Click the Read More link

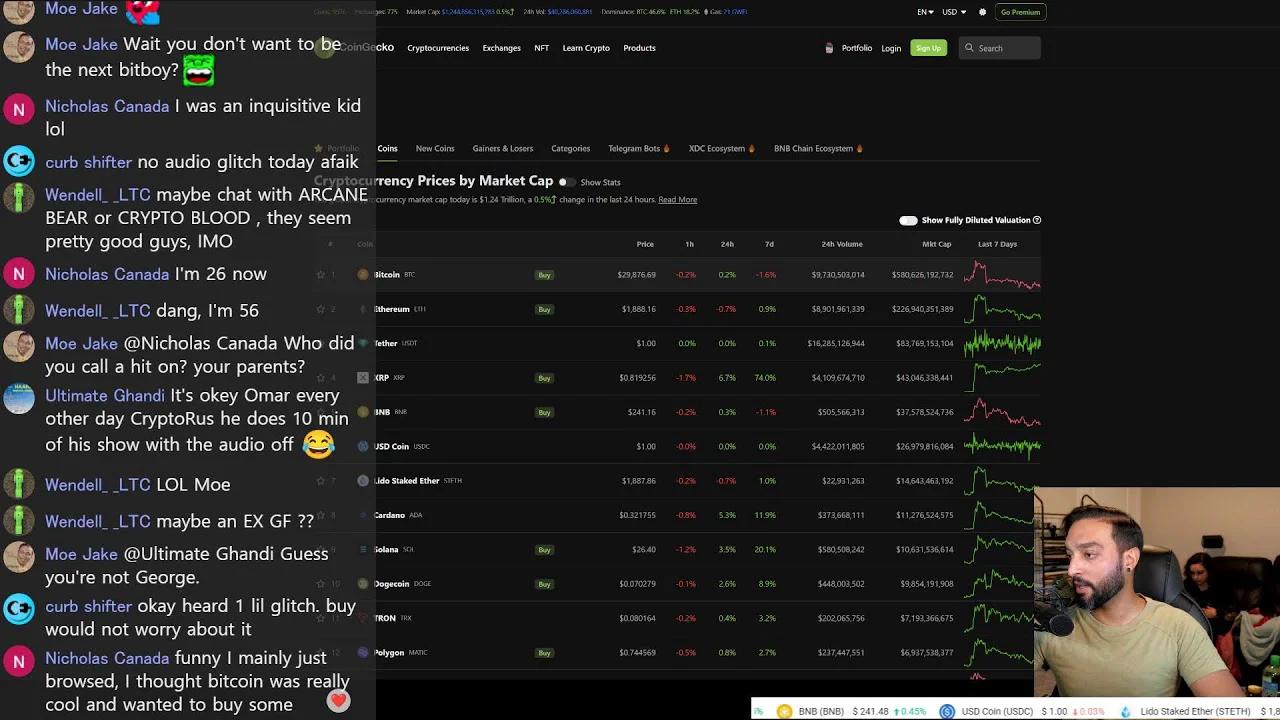(x=677, y=200)
